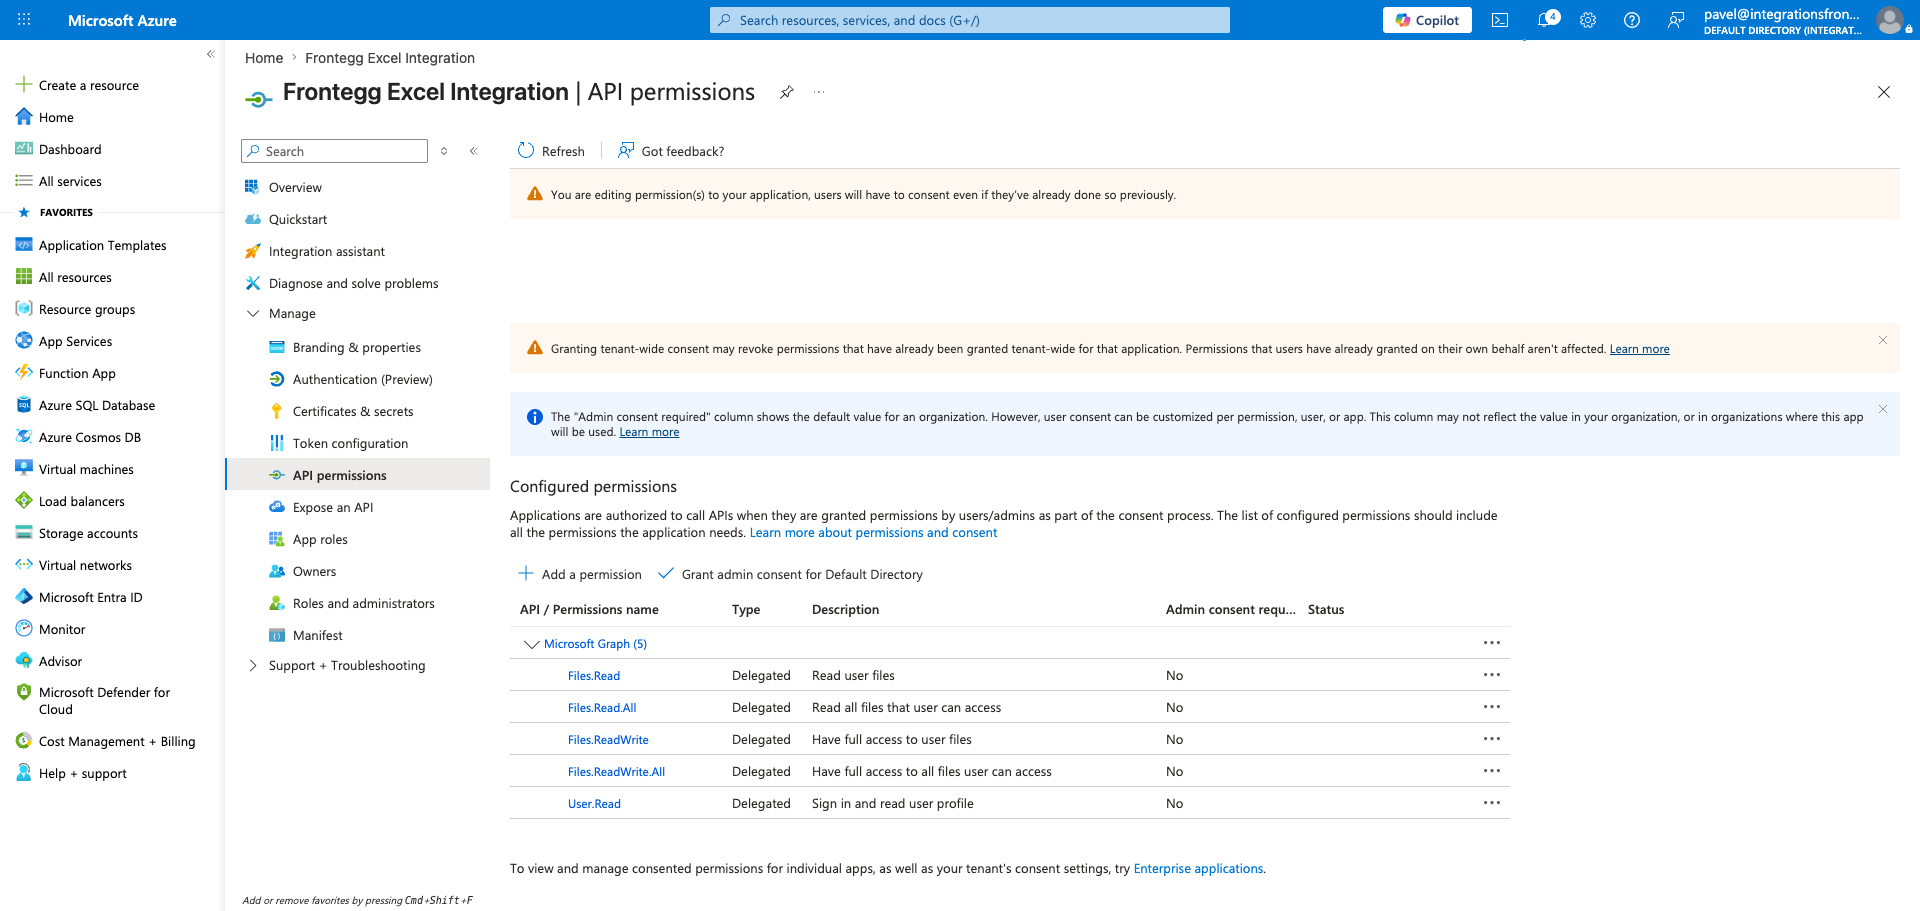Open more options for Files.ReadWrite row
Viewport: 1920px width, 911px height.
pyautogui.click(x=1492, y=739)
